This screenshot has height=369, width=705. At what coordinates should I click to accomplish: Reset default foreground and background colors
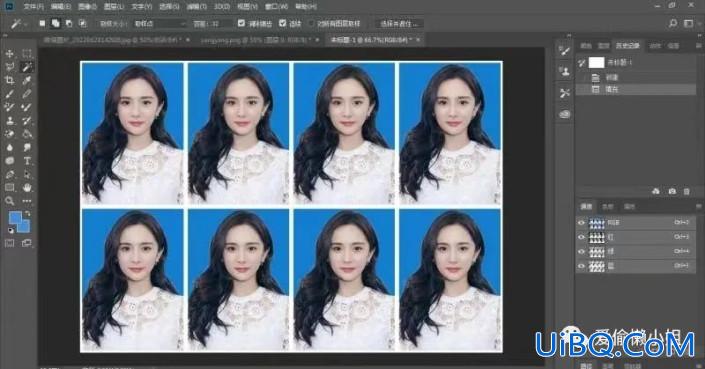pyautogui.click(x=10, y=231)
